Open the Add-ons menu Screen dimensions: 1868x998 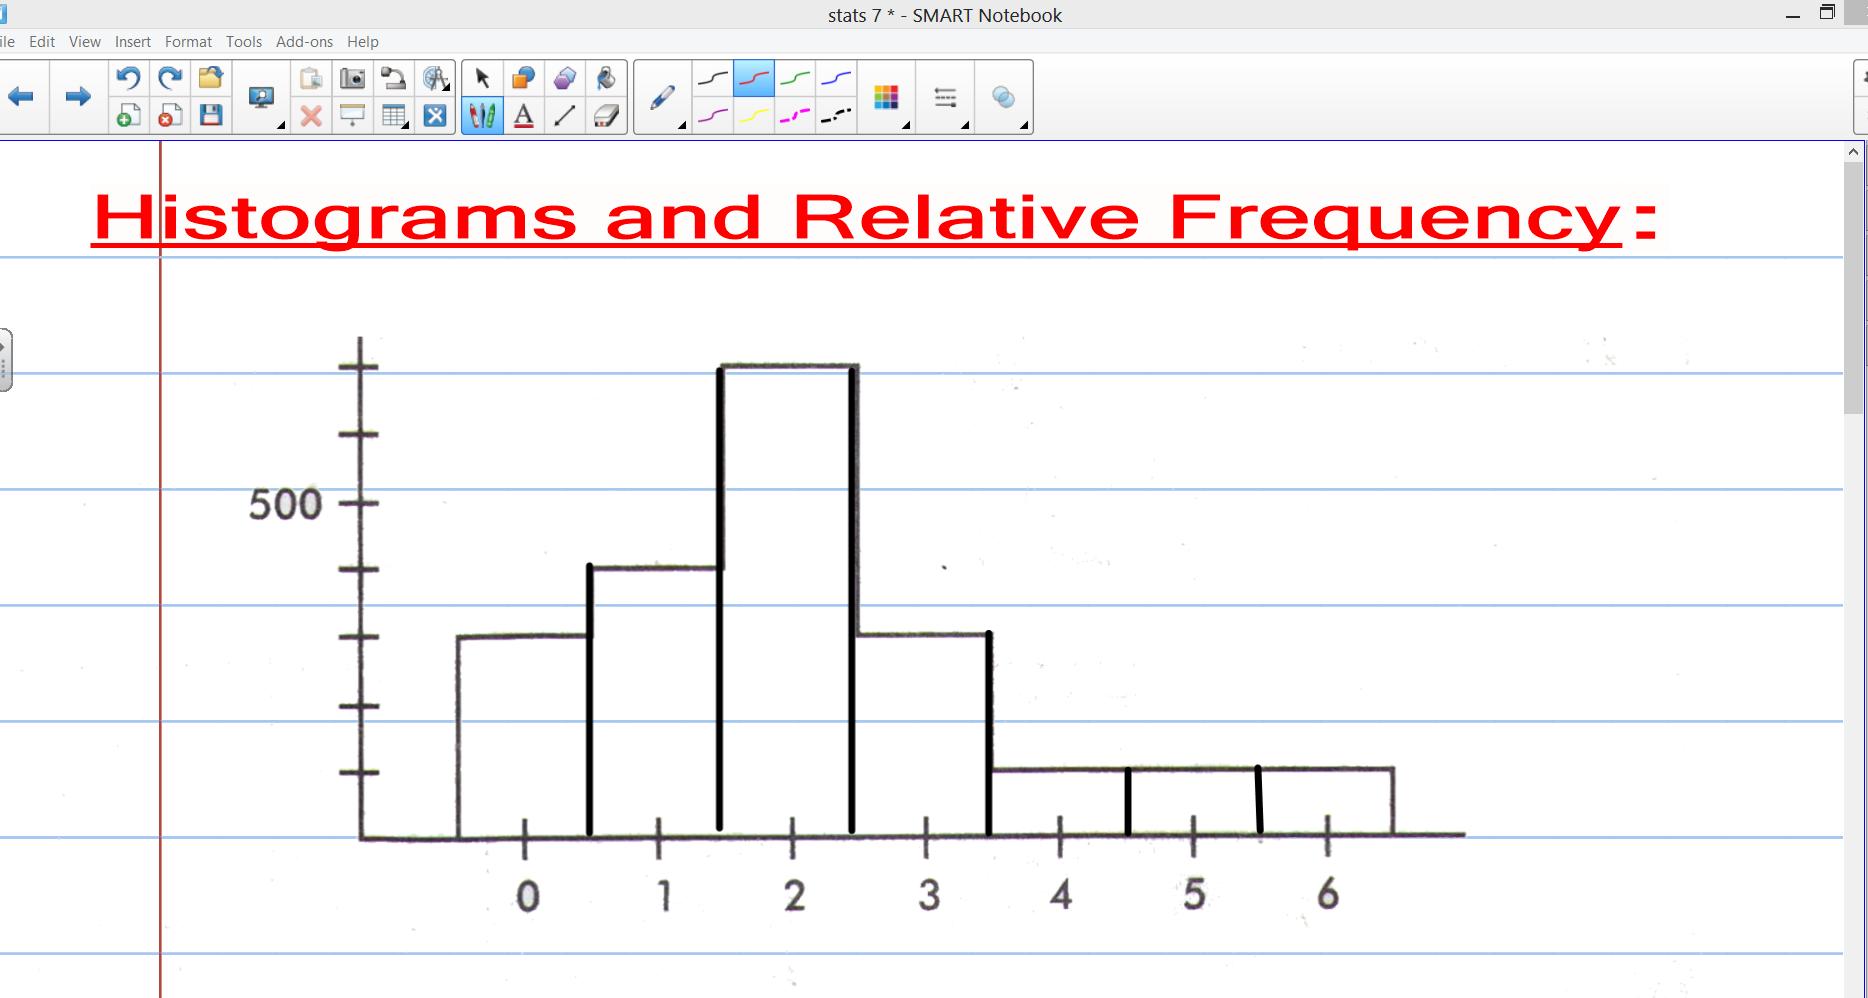point(303,41)
